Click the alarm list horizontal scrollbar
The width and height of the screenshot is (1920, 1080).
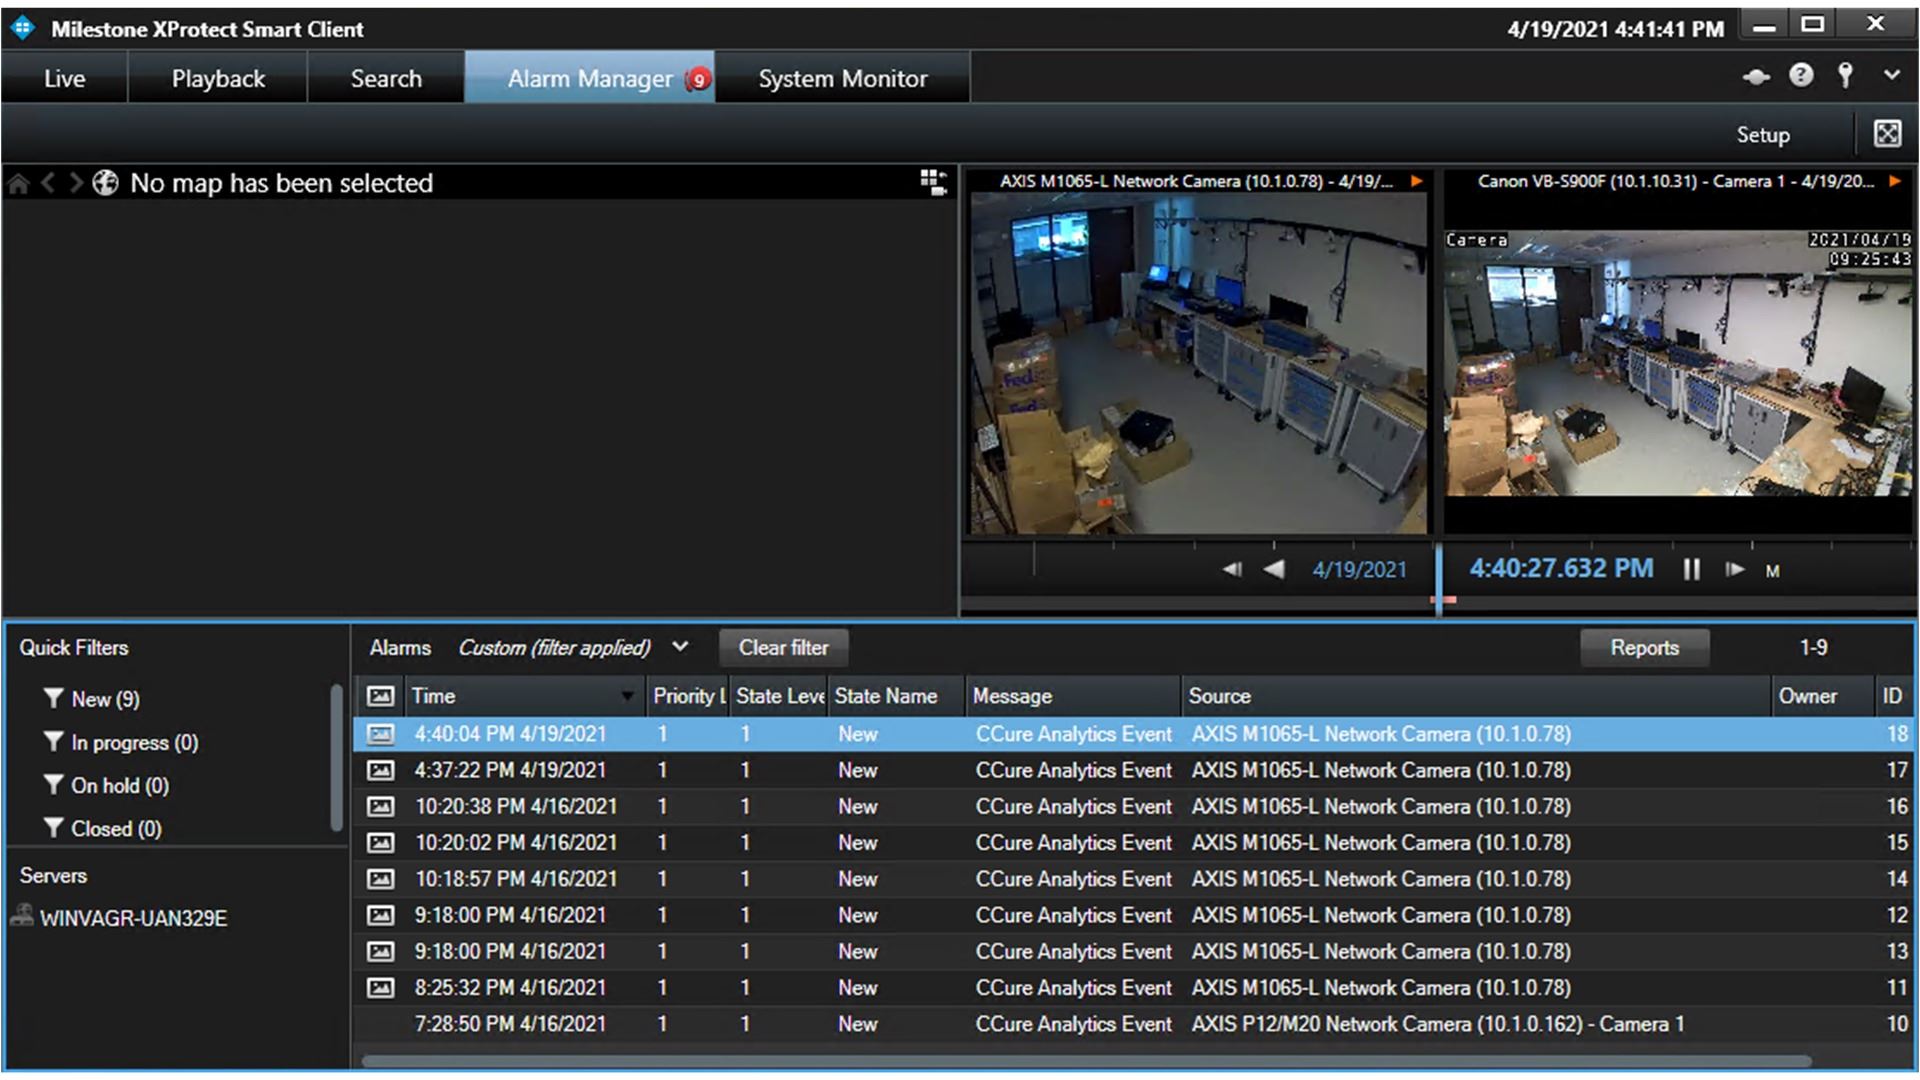click(x=1086, y=1060)
